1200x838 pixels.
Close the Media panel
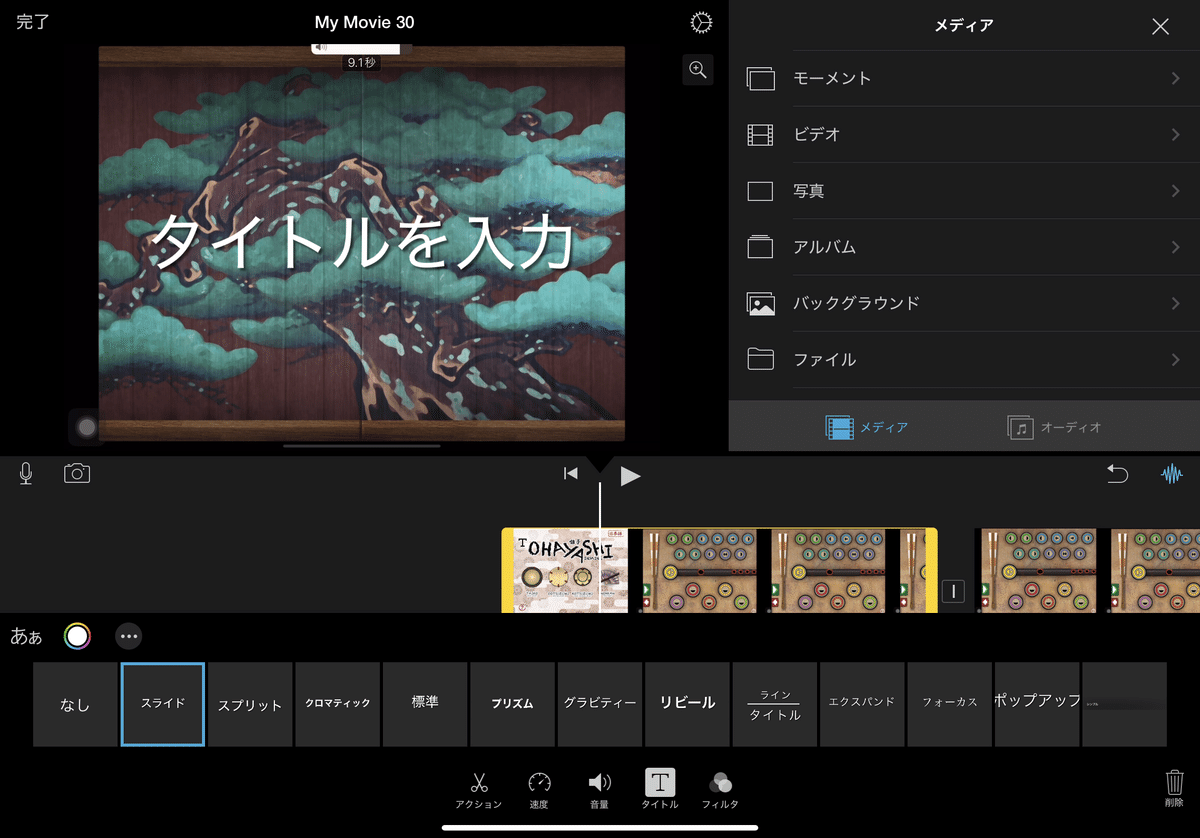[1160, 27]
